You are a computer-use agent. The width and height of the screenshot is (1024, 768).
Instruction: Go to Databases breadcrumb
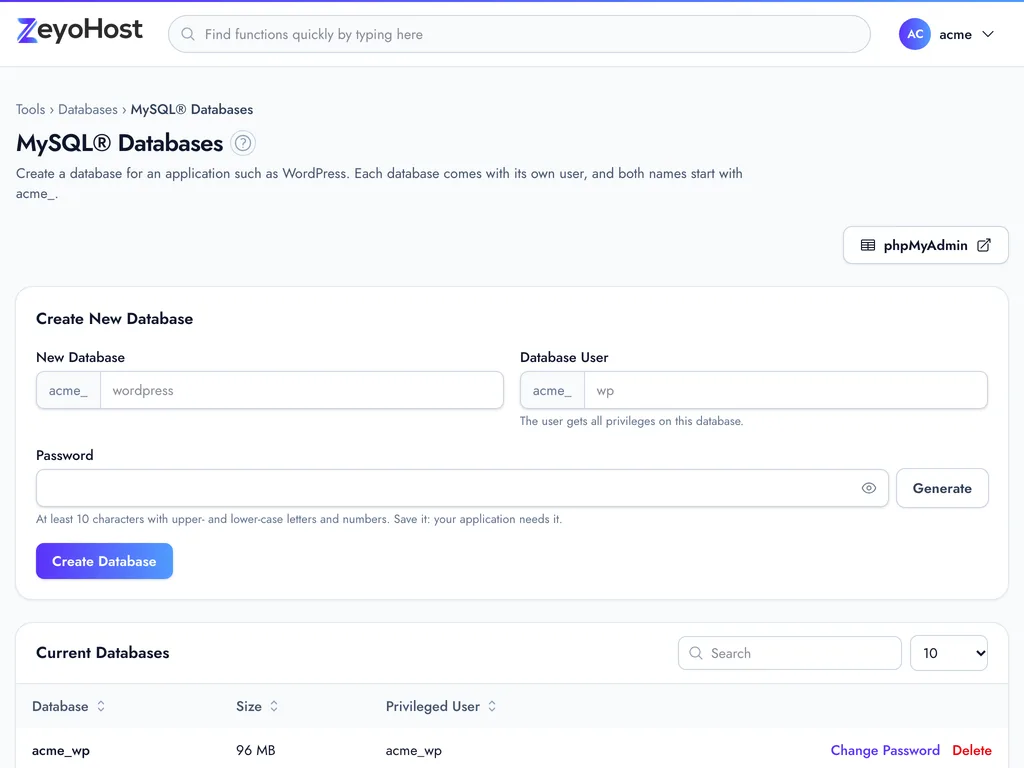(x=88, y=109)
